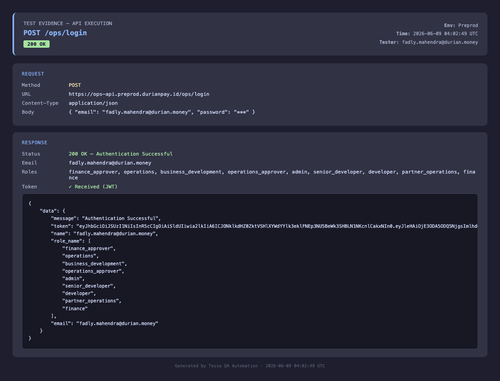Click the 'Body' label in Request
Image resolution: width=500 pixels, height=381 pixels.
(x=28, y=112)
